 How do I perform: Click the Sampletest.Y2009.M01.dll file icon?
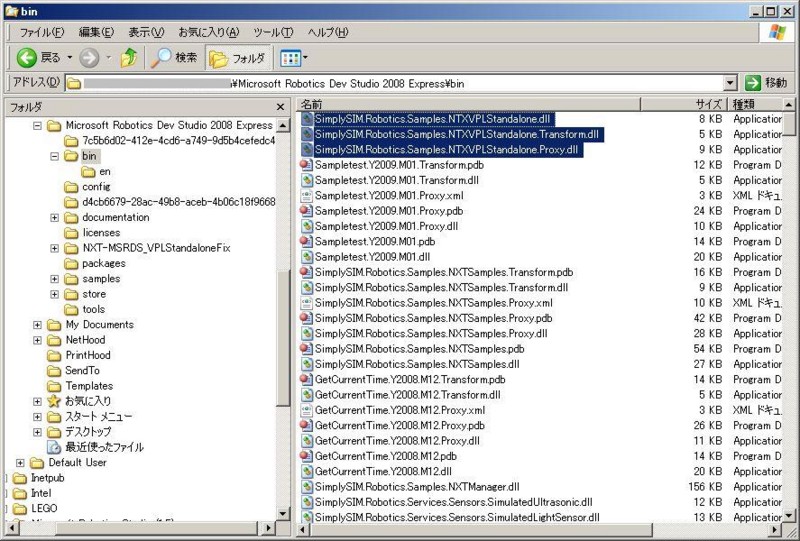[x=306, y=257]
